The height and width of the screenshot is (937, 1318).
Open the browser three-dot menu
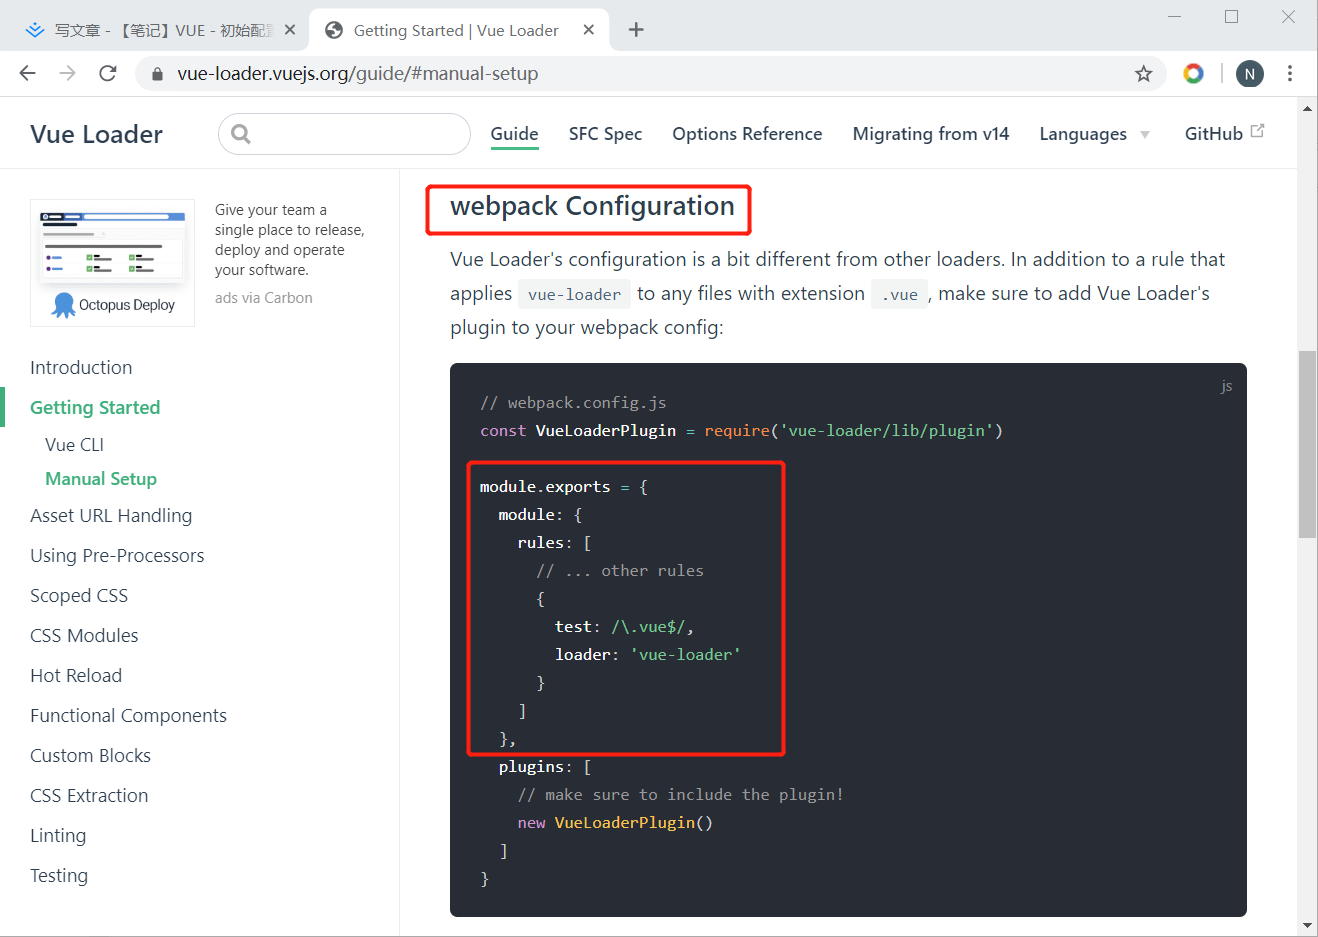click(1290, 73)
